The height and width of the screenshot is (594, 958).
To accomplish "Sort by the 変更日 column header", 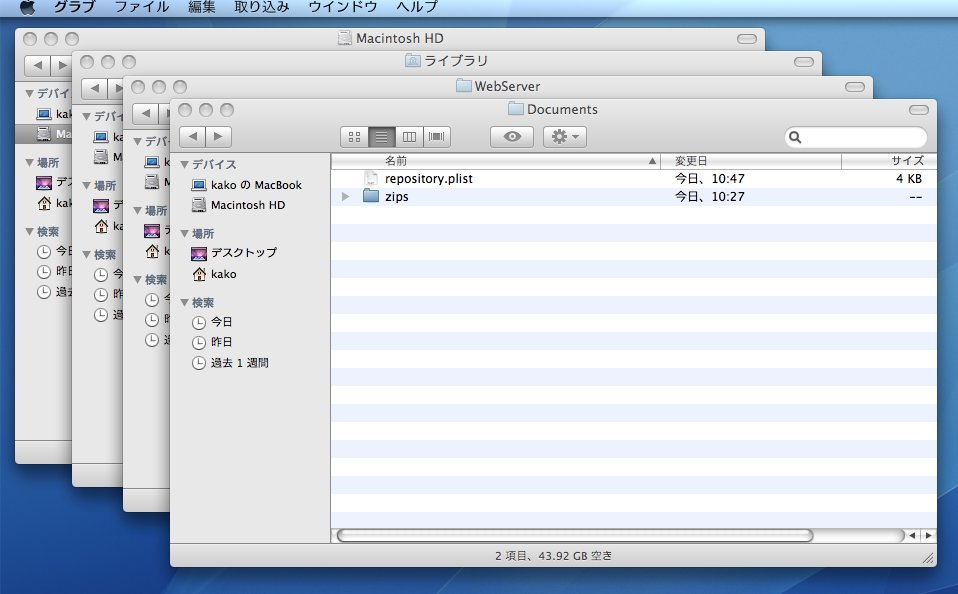I will click(x=751, y=161).
